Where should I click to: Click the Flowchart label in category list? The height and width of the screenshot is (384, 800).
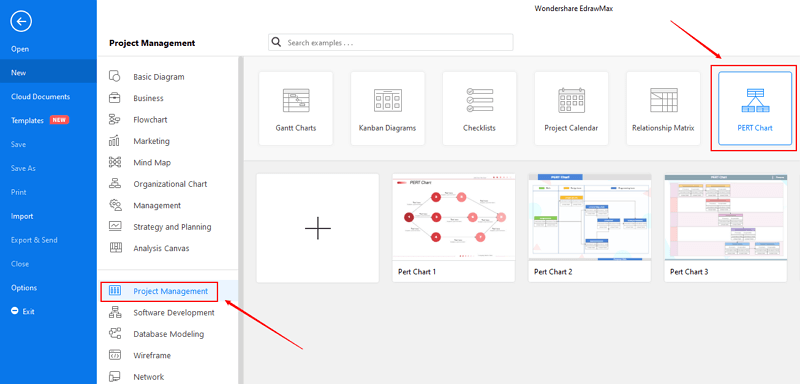tap(151, 119)
